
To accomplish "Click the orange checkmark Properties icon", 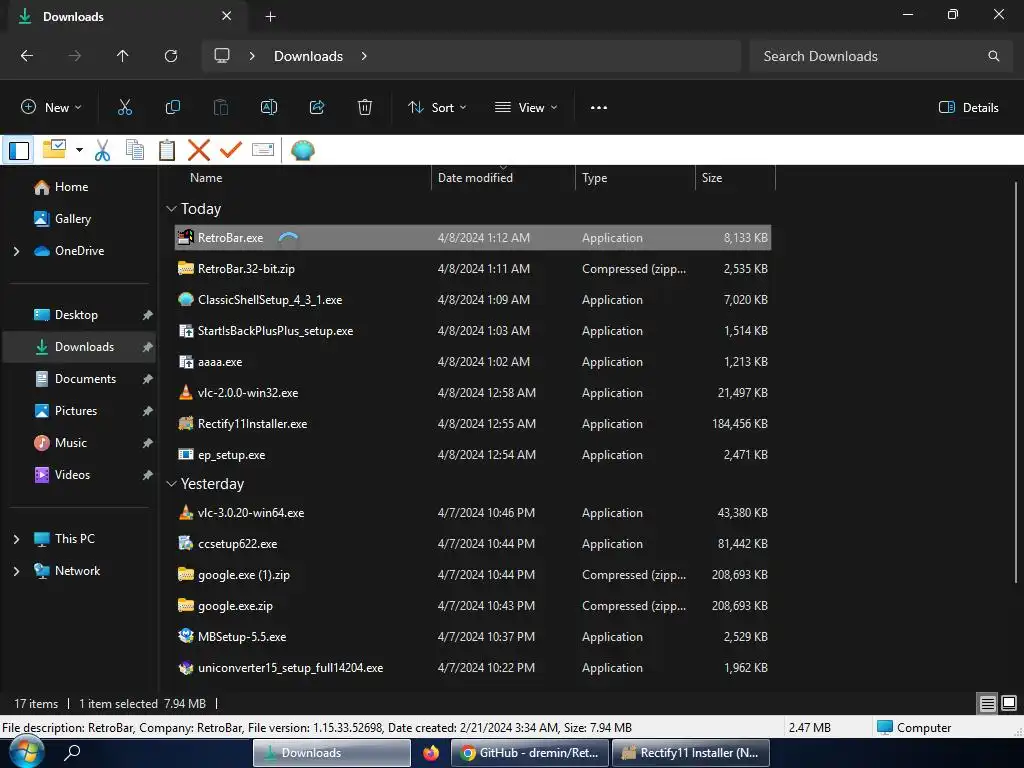I will pyautogui.click(x=231, y=150).
